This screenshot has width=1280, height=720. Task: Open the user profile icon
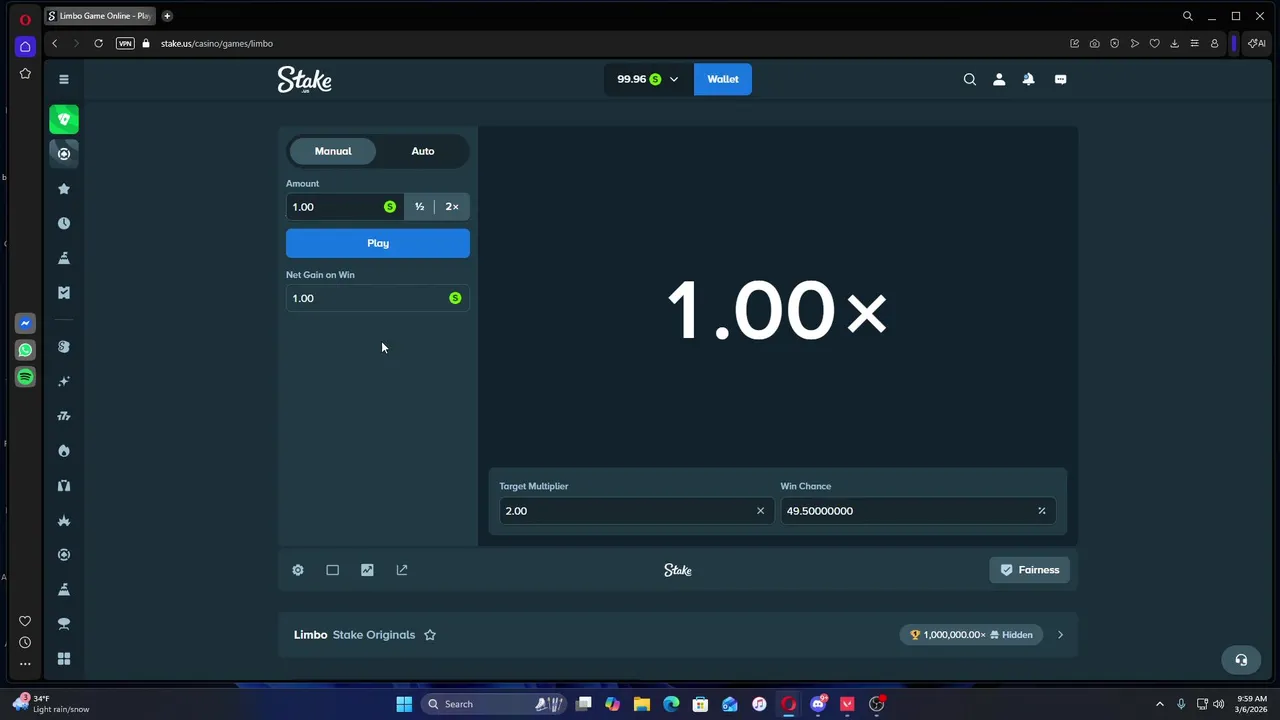coord(999,79)
